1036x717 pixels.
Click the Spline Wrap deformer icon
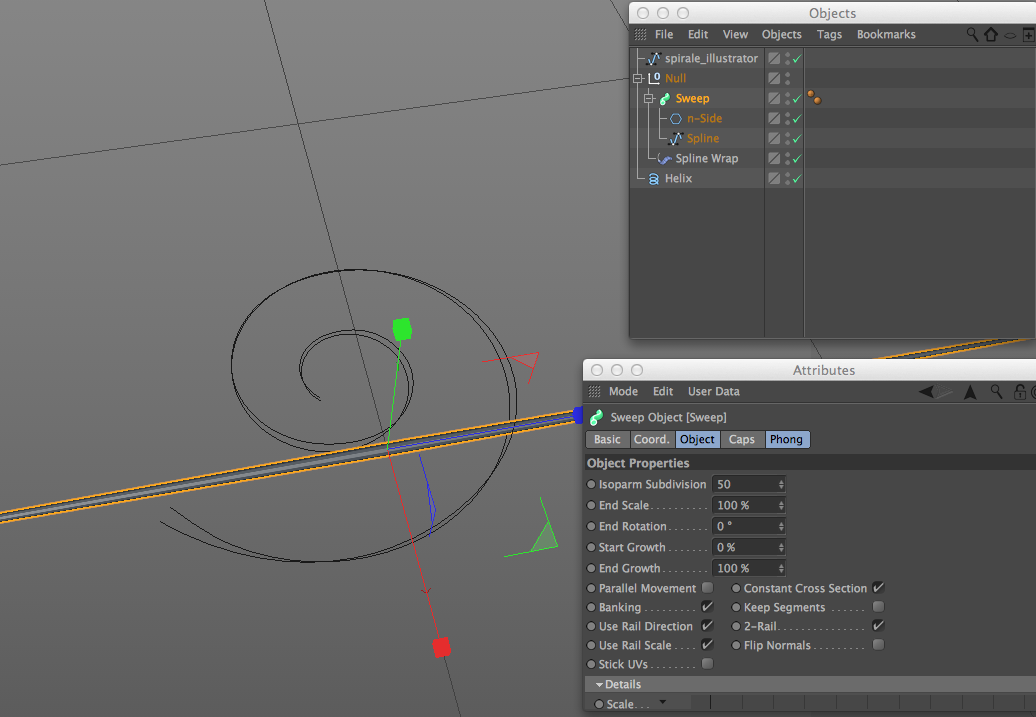point(665,159)
